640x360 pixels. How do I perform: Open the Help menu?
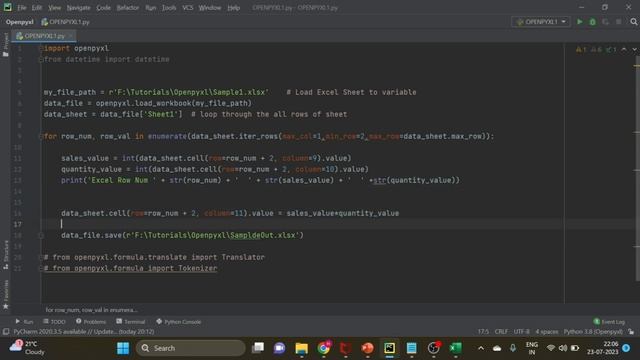click(x=233, y=8)
